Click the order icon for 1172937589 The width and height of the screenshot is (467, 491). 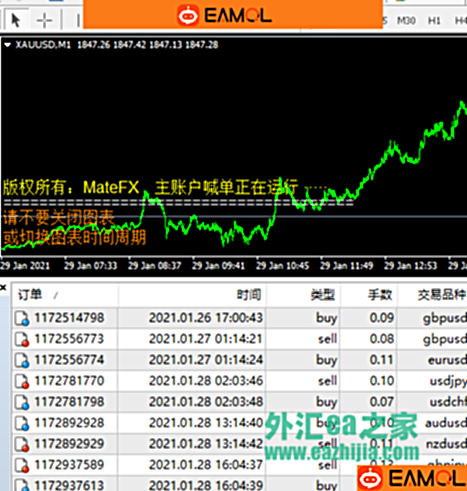coord(22,465)
